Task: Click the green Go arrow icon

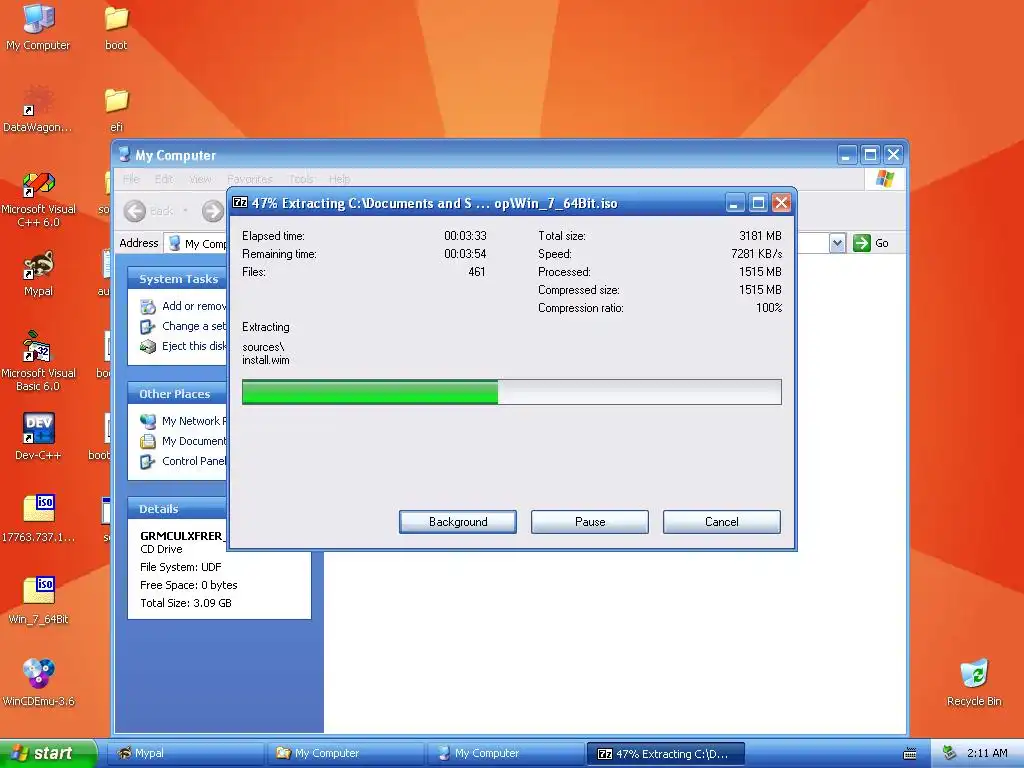Action: tap(861, 243)
